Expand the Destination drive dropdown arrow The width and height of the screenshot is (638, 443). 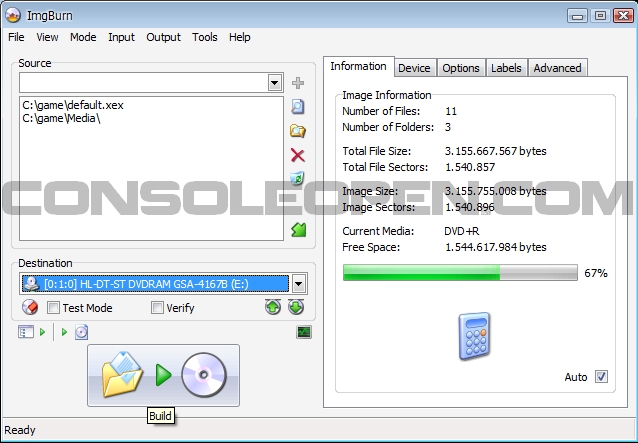[x=299, y=284]
